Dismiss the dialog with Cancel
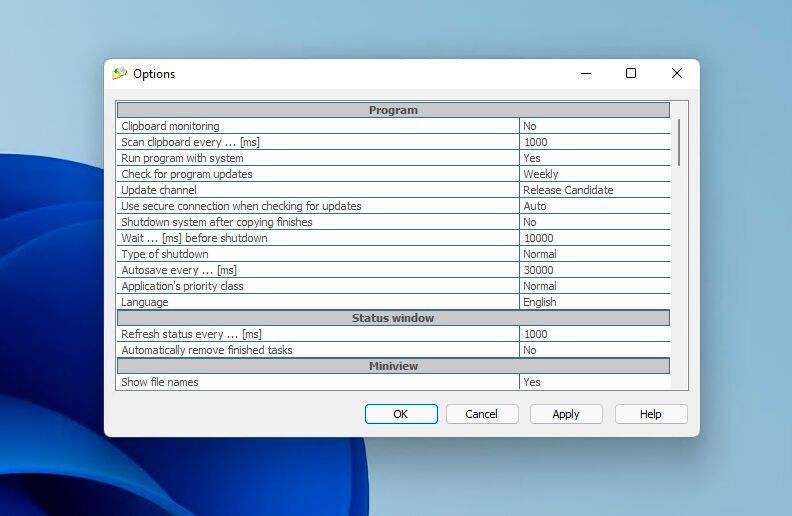Image resolution: width=792 pixels, height=516 pixels. [482, 414]
